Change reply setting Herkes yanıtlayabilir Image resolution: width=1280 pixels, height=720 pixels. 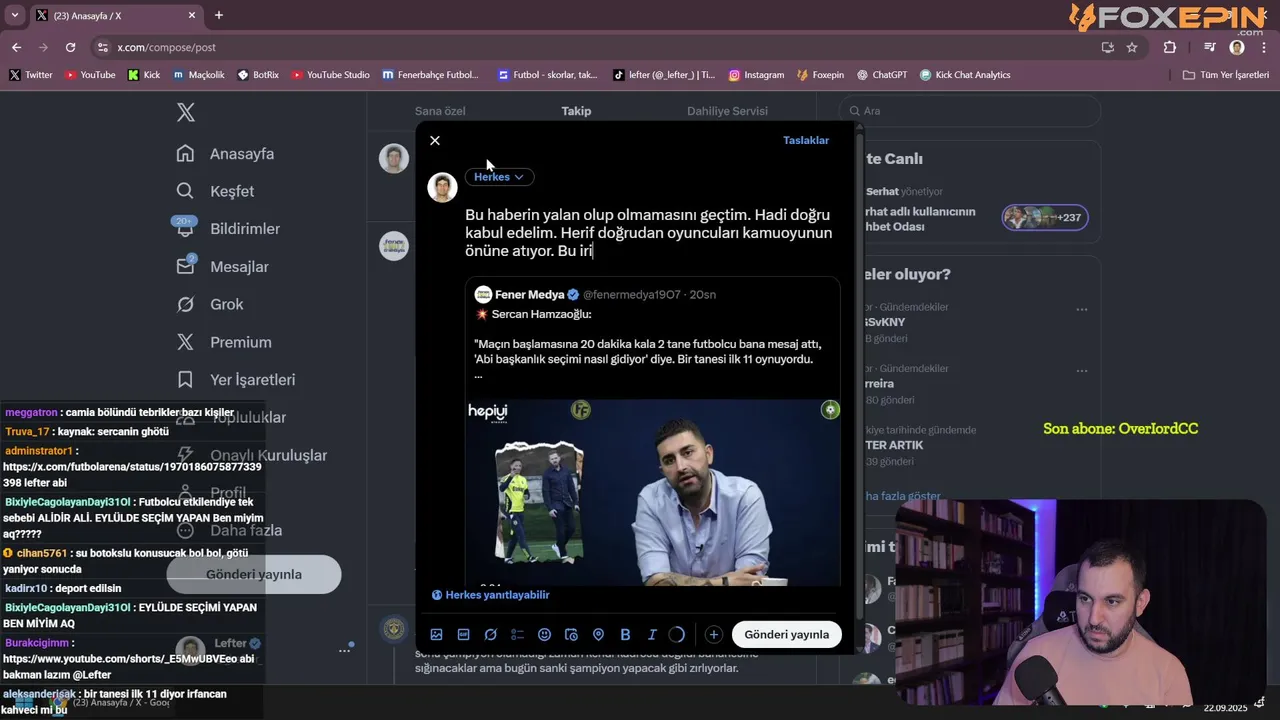point(490,595)
